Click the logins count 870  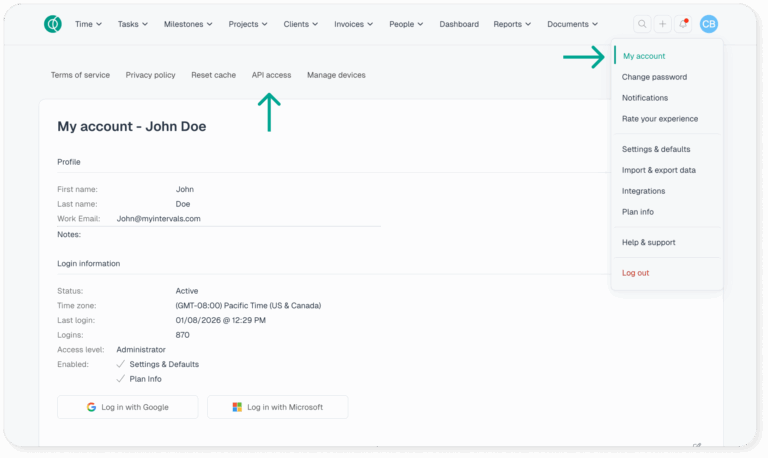(182, 335)
